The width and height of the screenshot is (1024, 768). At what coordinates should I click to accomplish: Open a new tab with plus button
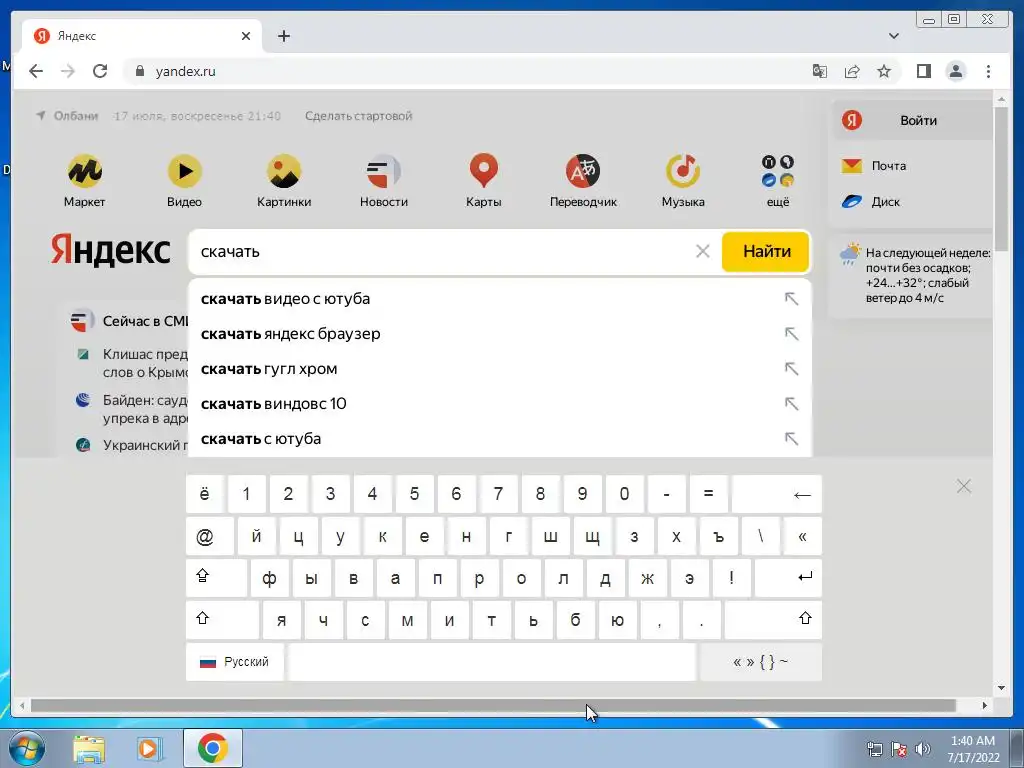(x=283, y=36)
